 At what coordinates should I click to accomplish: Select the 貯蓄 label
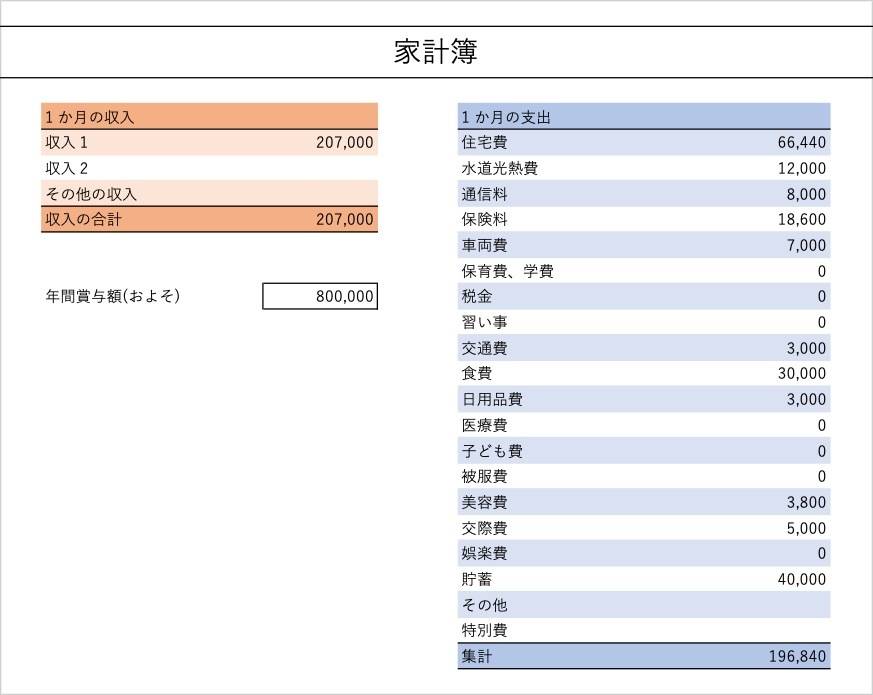(477, 579)
